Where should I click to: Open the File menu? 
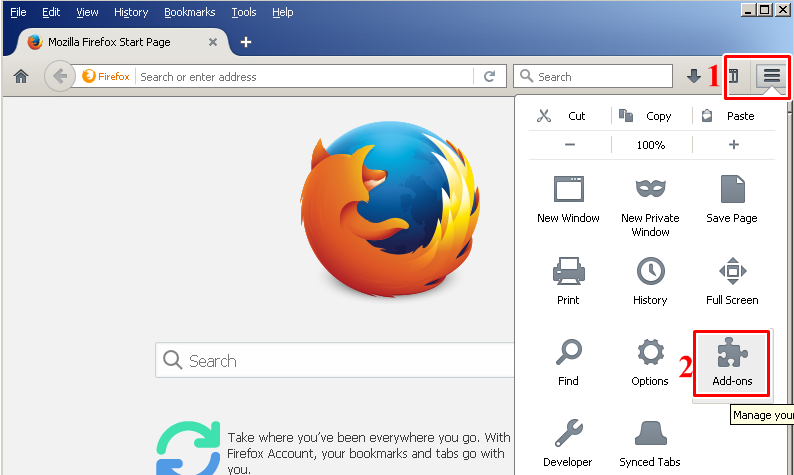click(x=18, y=12)
